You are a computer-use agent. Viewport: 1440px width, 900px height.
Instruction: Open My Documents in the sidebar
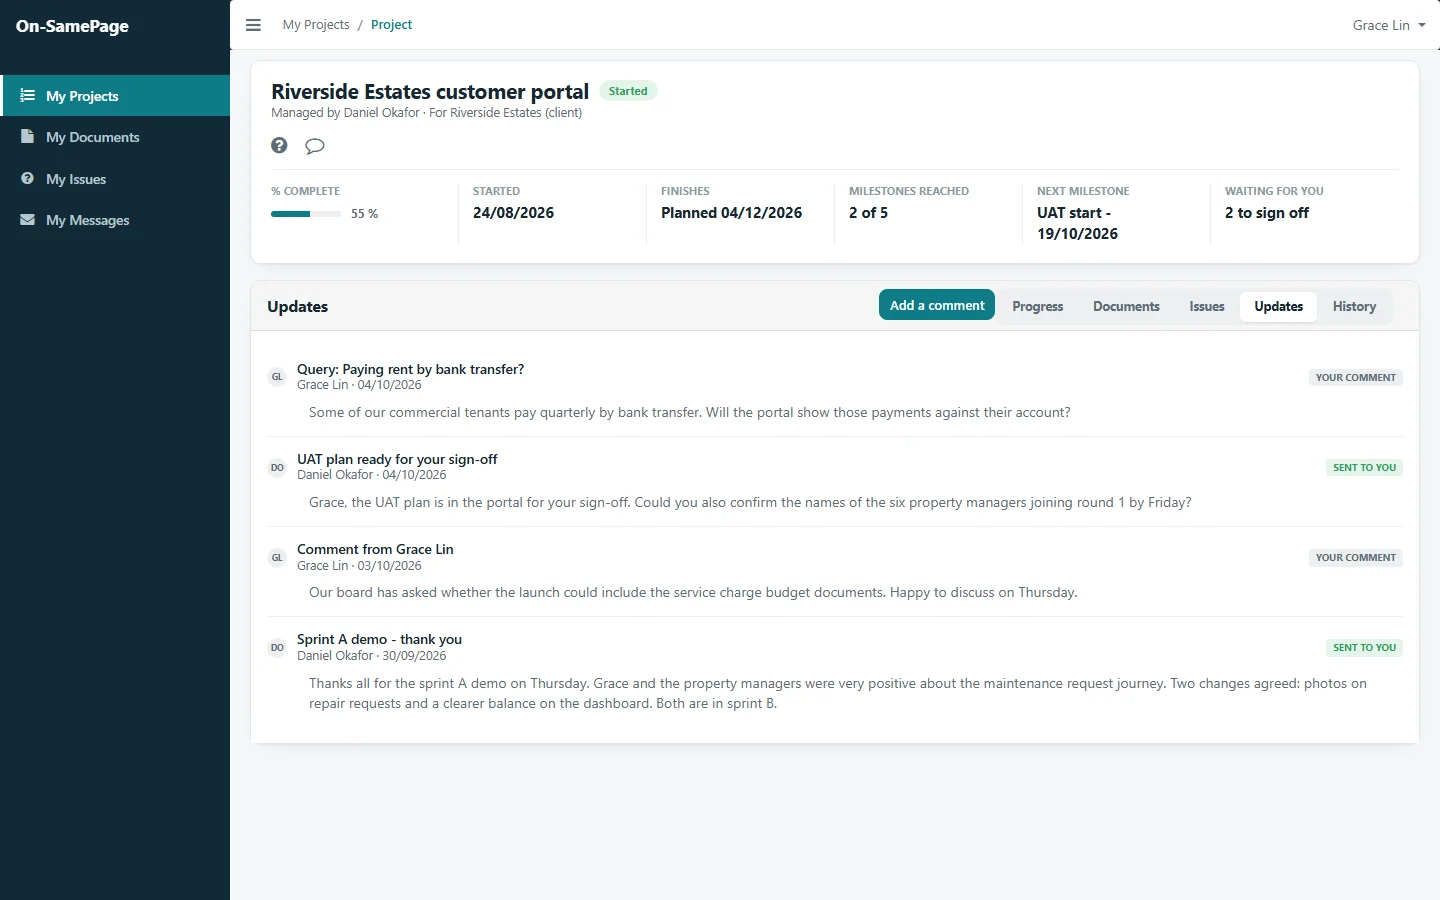115,137
